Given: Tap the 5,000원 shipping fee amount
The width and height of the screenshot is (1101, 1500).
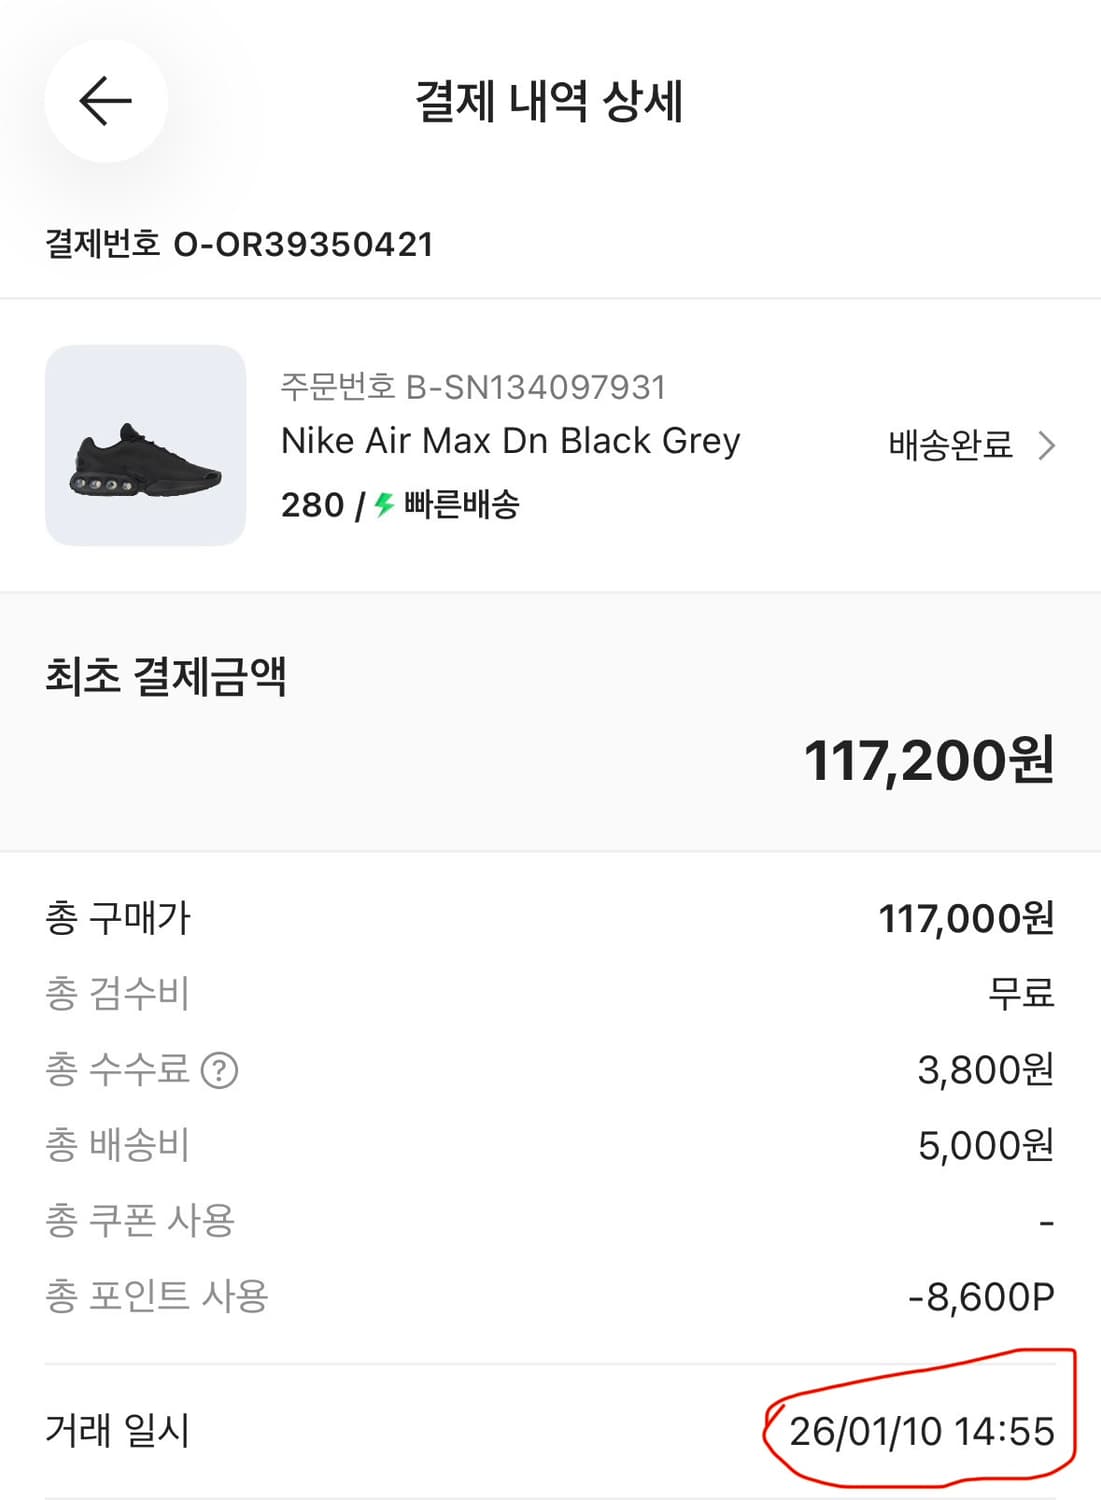Looking at the screenshot, I should pyautogui.click(x=985, y=1146).
